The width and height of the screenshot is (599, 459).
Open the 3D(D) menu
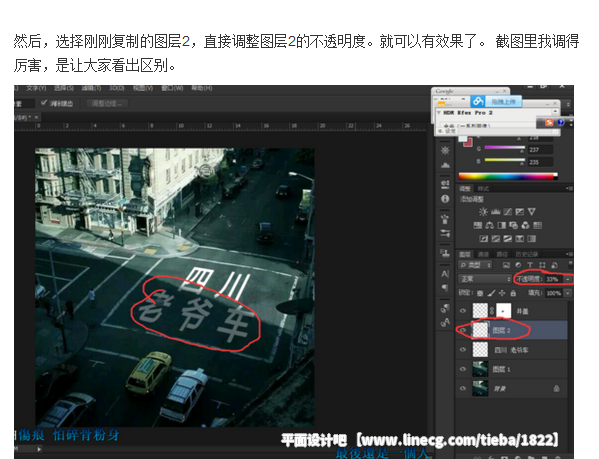pyautogui.click(x=117, y=88)
